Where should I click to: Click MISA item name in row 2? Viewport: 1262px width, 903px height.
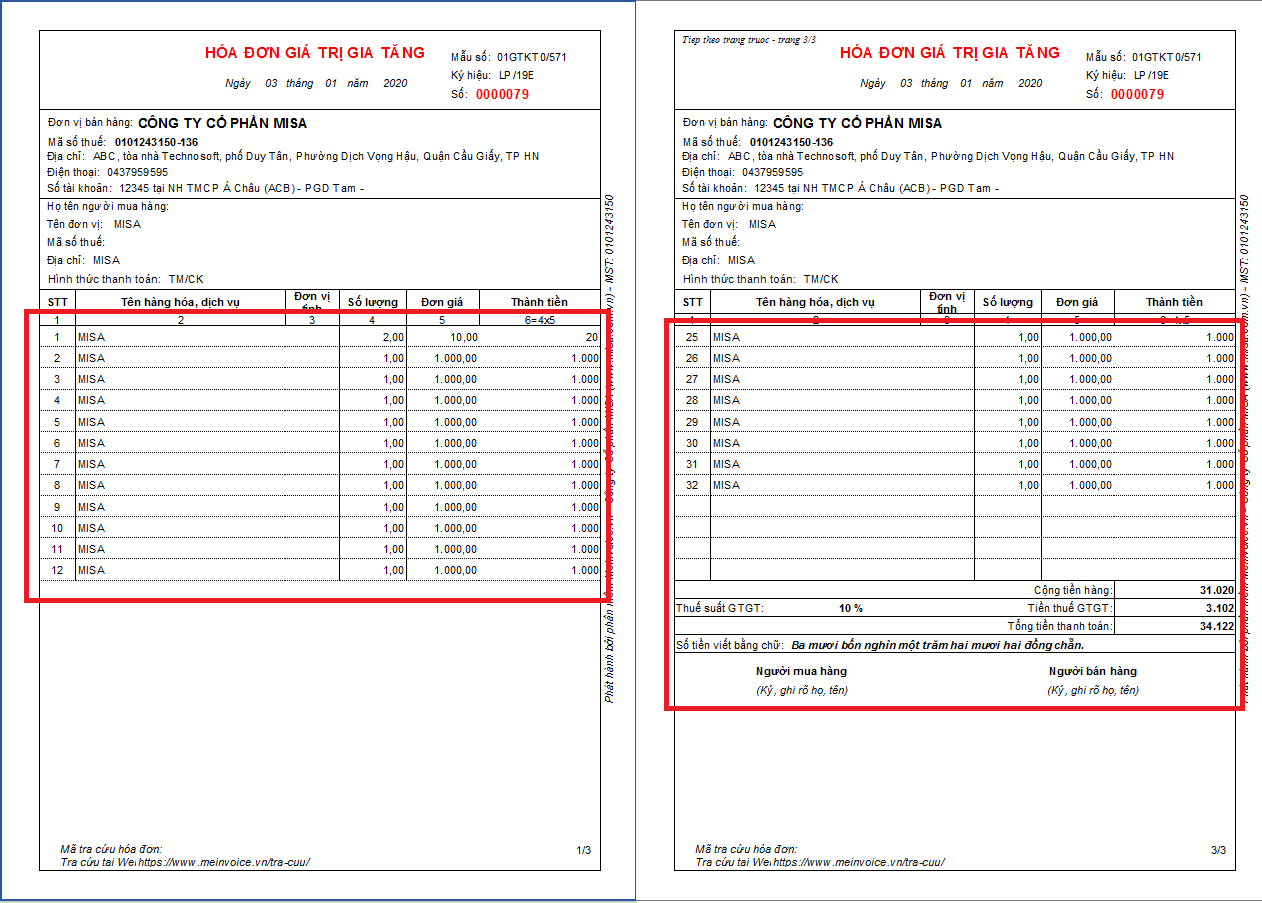(91, 358)
